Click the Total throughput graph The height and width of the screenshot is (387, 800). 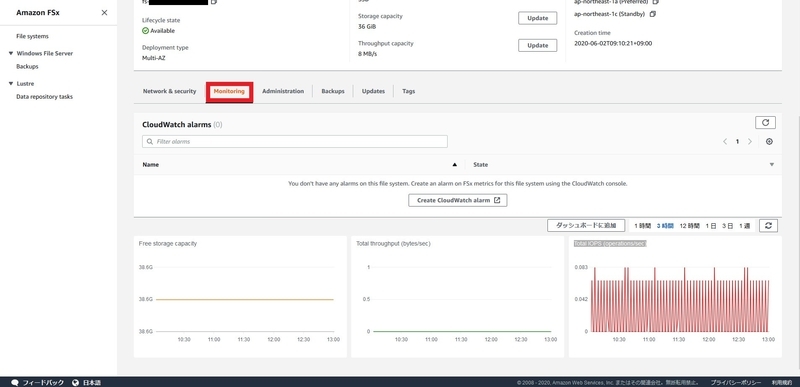tap(458, 297)
